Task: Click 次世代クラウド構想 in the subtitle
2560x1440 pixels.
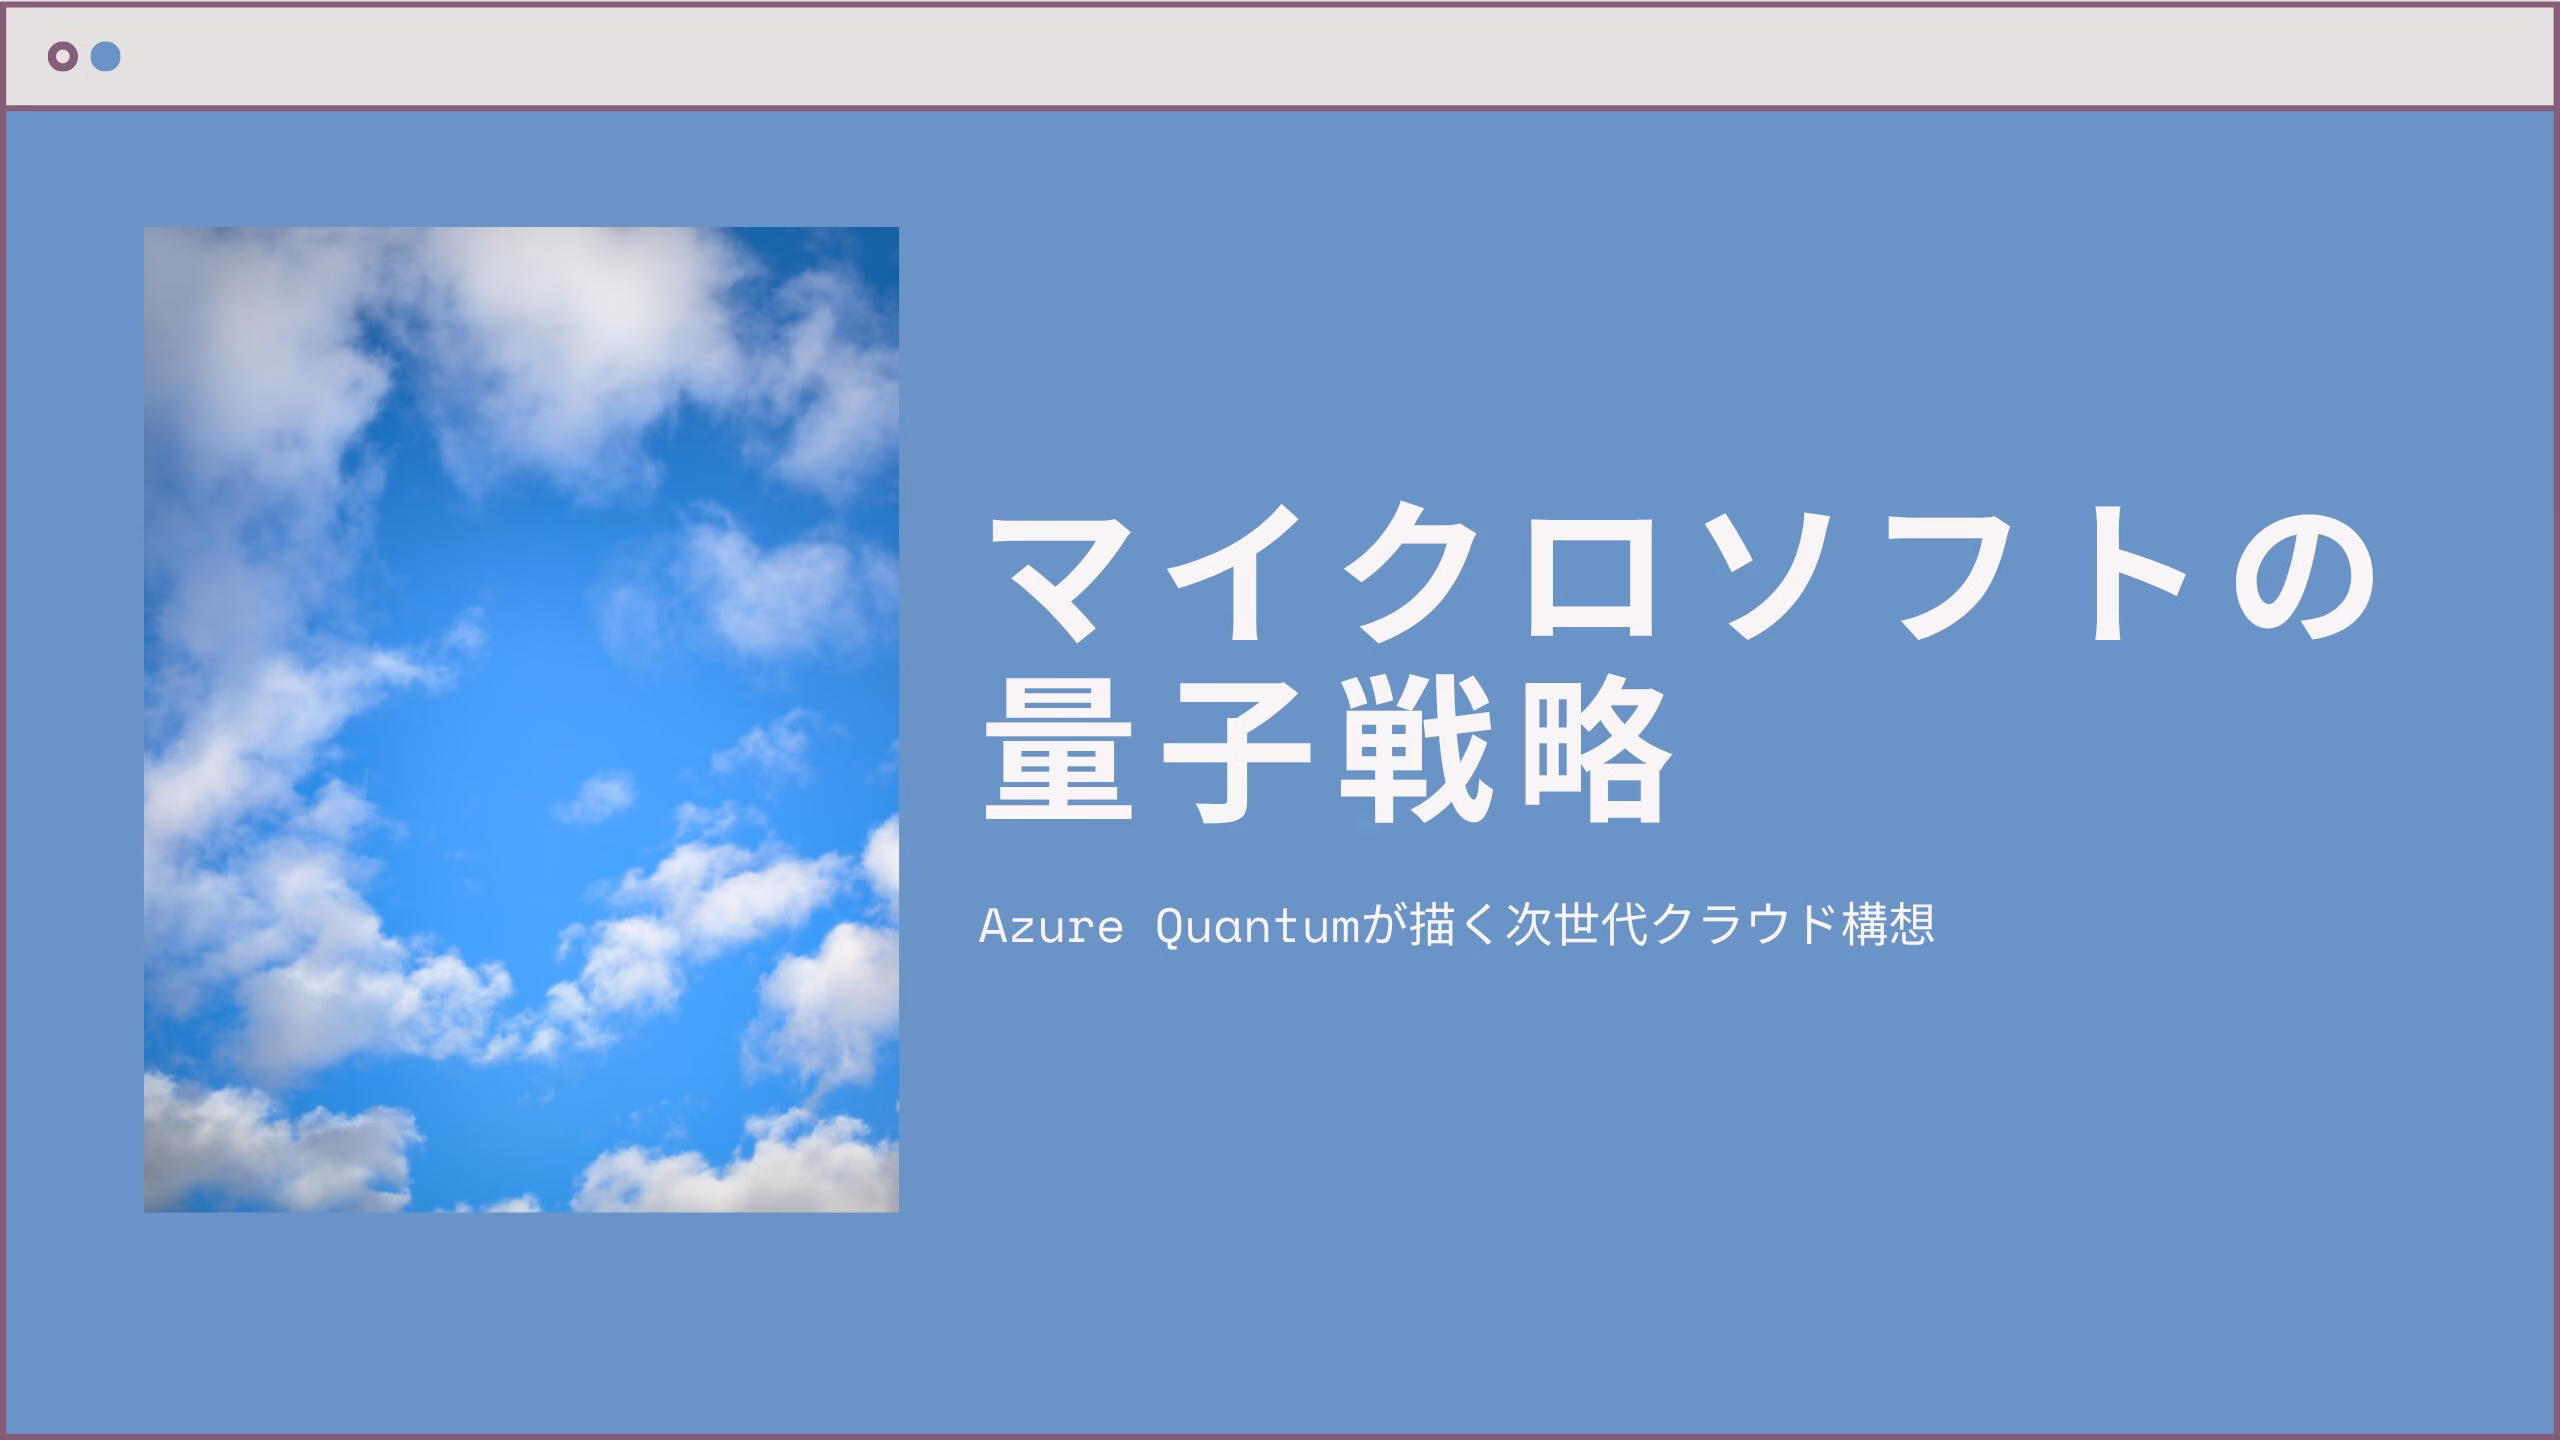Action: click(1720, 926)
